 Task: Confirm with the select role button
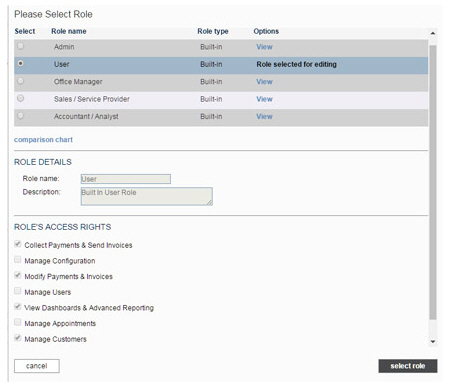tap(408, 366)
